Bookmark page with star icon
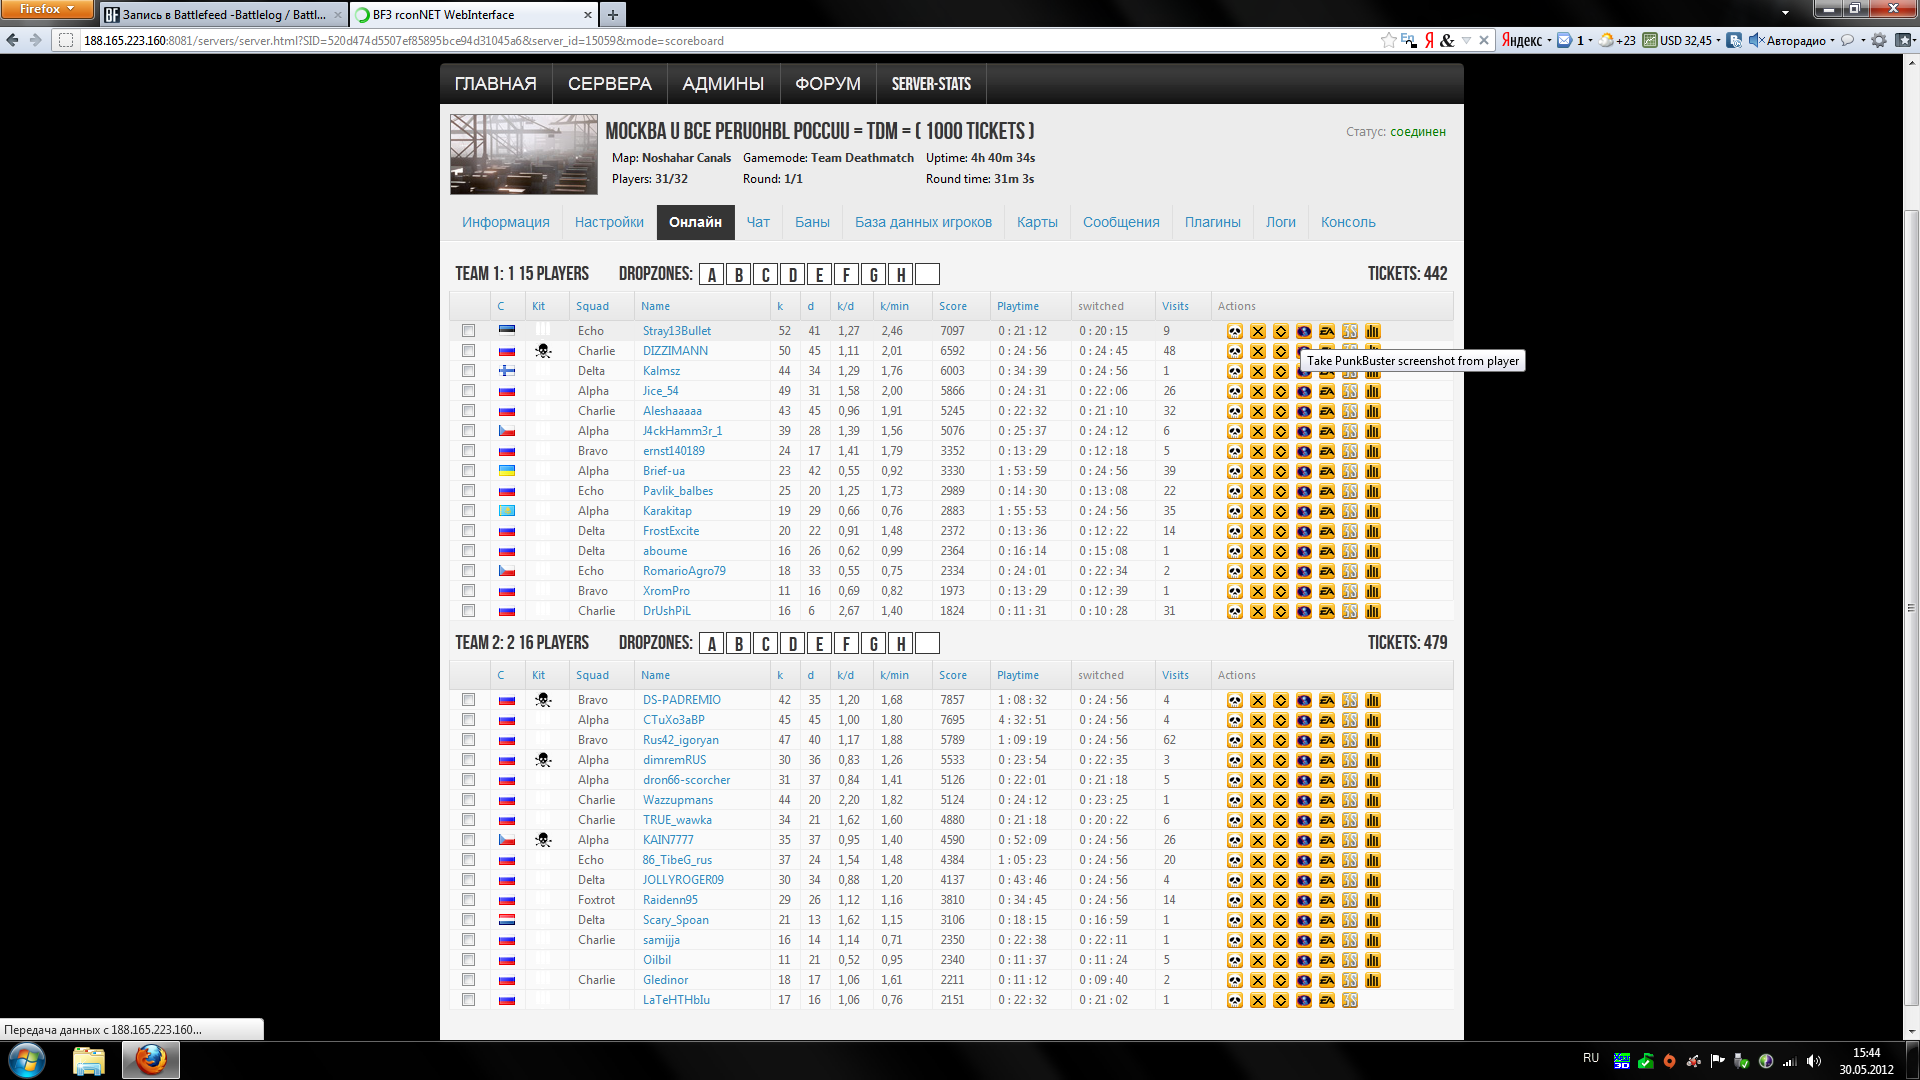 click(1388, 41)
